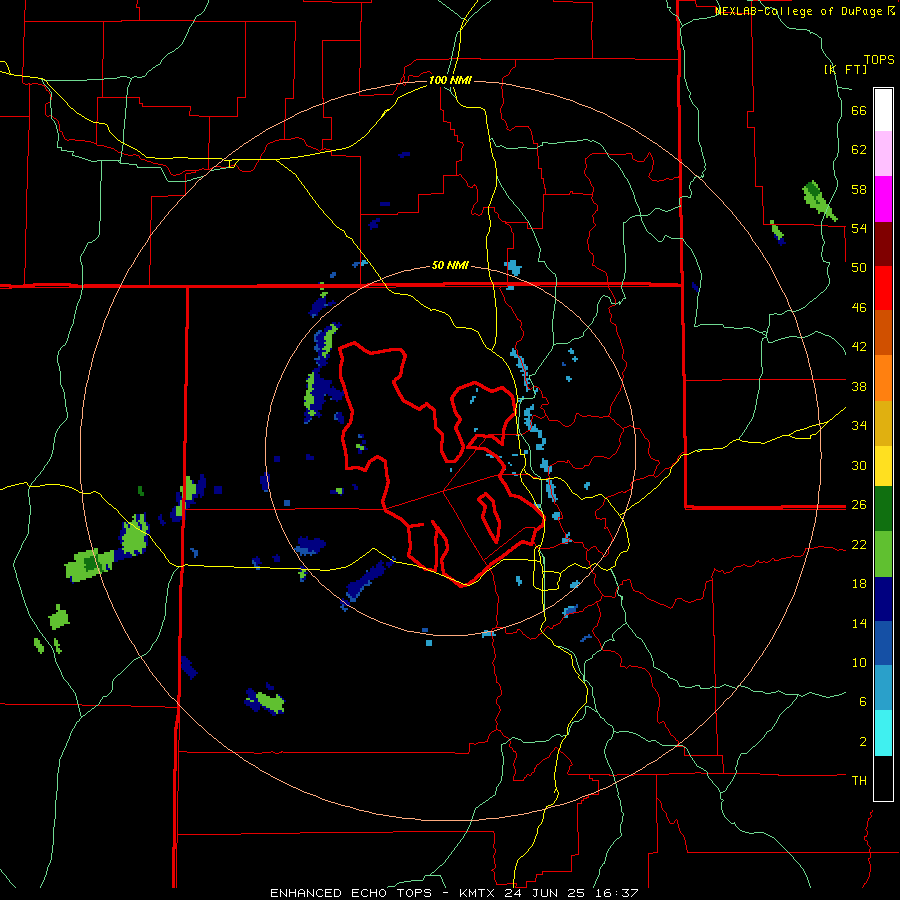Image resolution: width=900 pixels, height=900 pixels.
Task: Select the bright red legend color band
Action: point(883,288)
